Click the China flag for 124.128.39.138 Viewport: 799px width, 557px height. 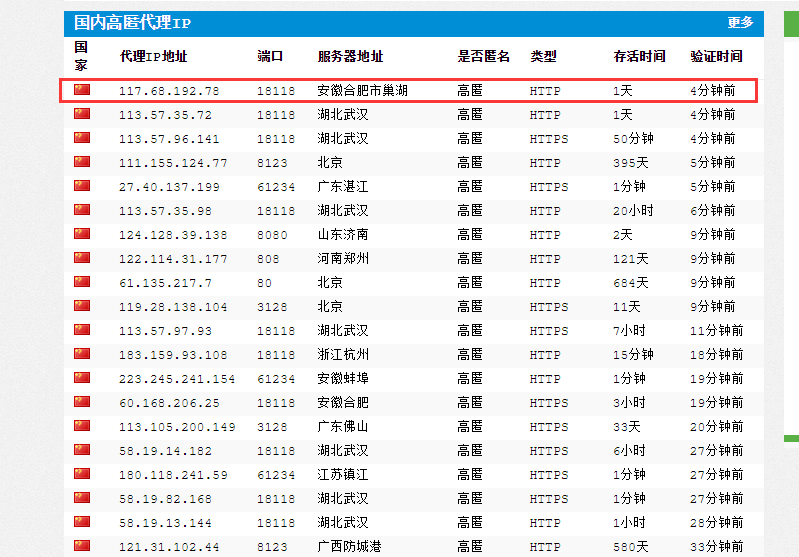click(82, 233)
